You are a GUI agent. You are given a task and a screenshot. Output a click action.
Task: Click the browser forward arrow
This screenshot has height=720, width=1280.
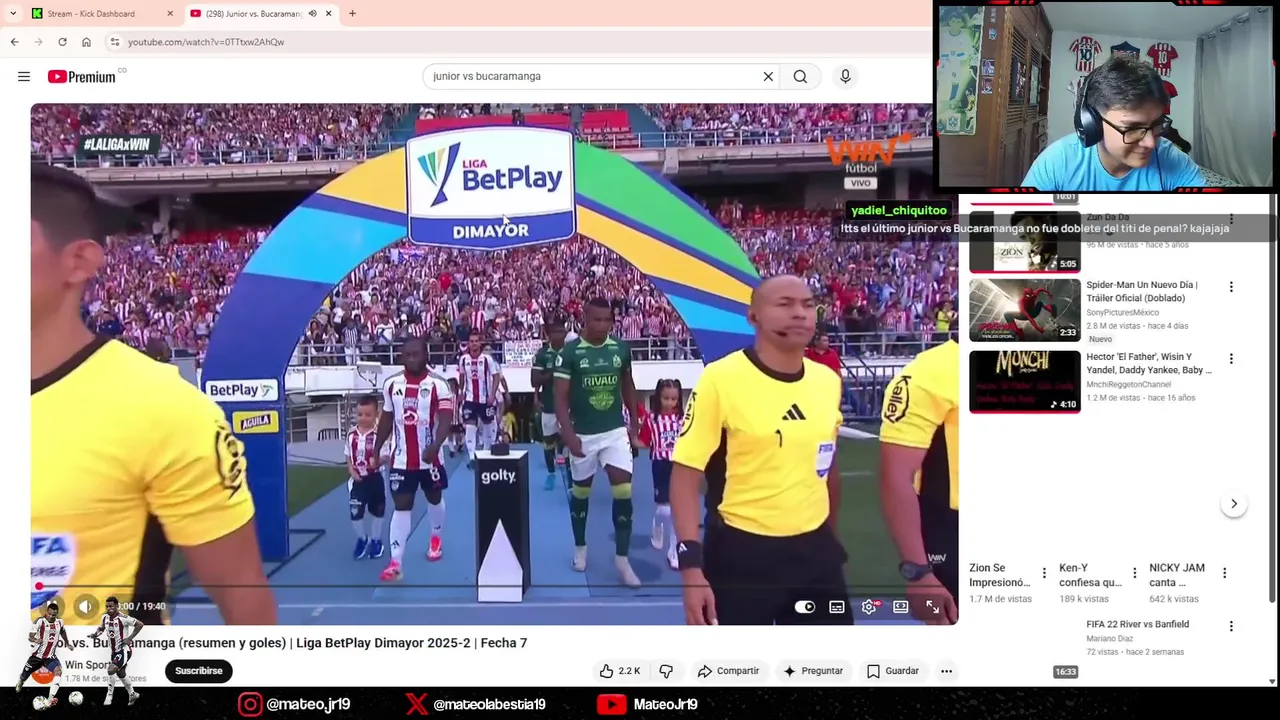coord(38,42)
